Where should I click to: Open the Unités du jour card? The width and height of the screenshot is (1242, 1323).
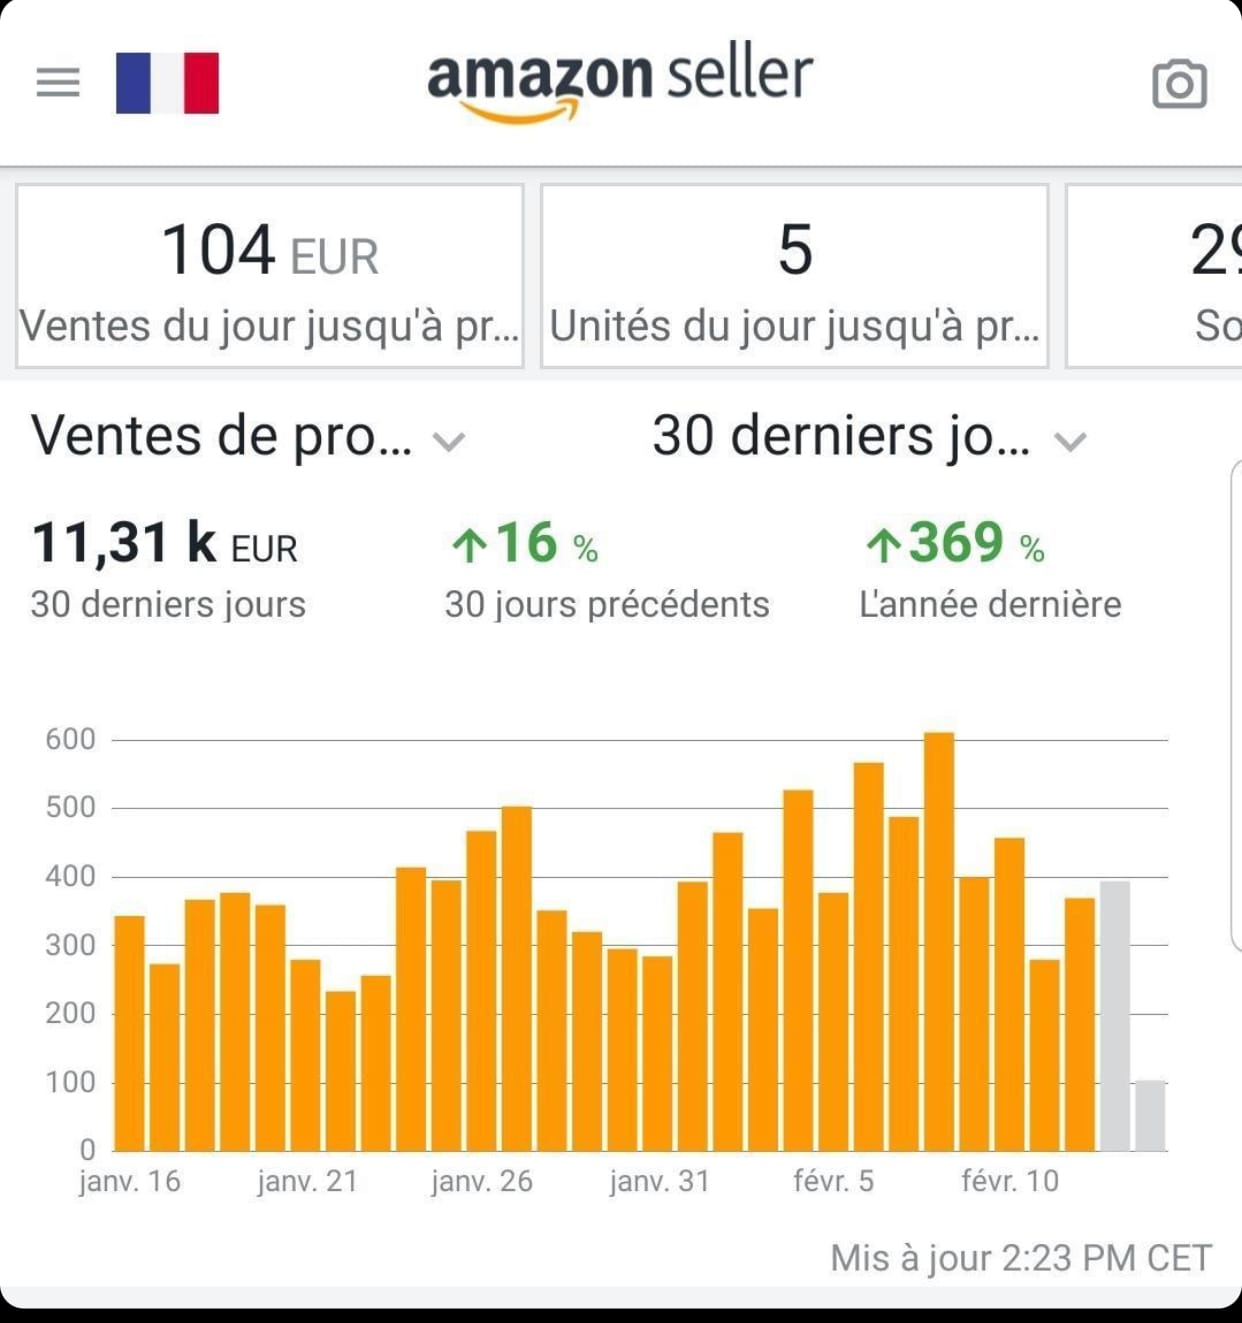tap(795, 276)
